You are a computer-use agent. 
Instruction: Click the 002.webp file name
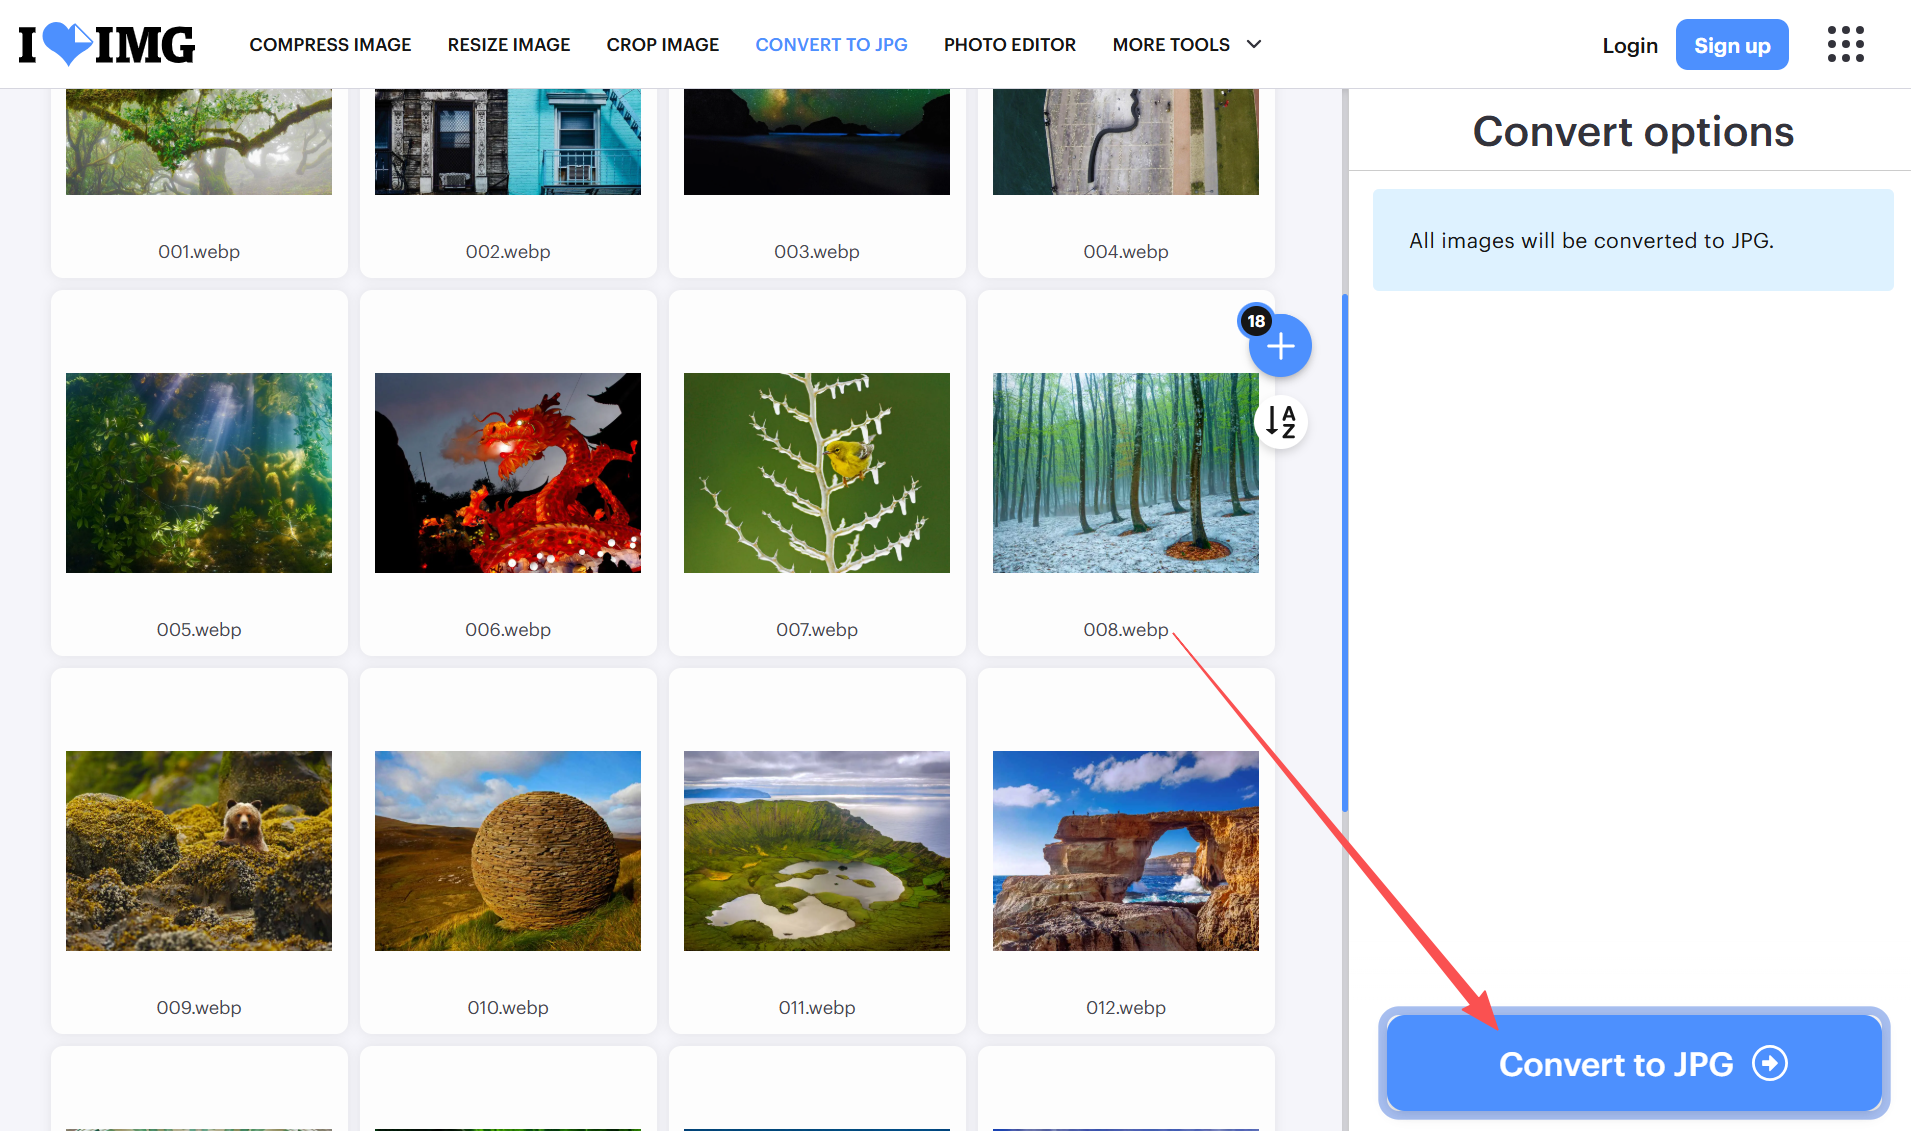(508, 252)
